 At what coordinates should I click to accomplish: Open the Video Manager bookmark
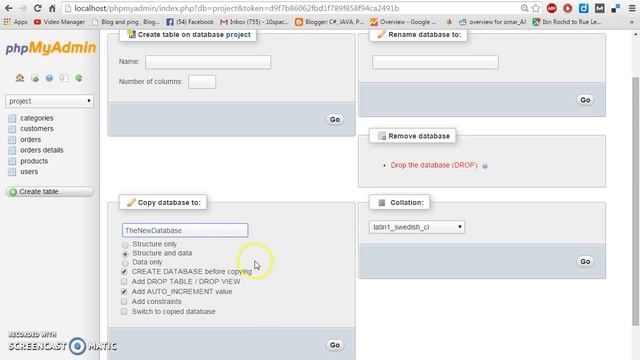59,22
